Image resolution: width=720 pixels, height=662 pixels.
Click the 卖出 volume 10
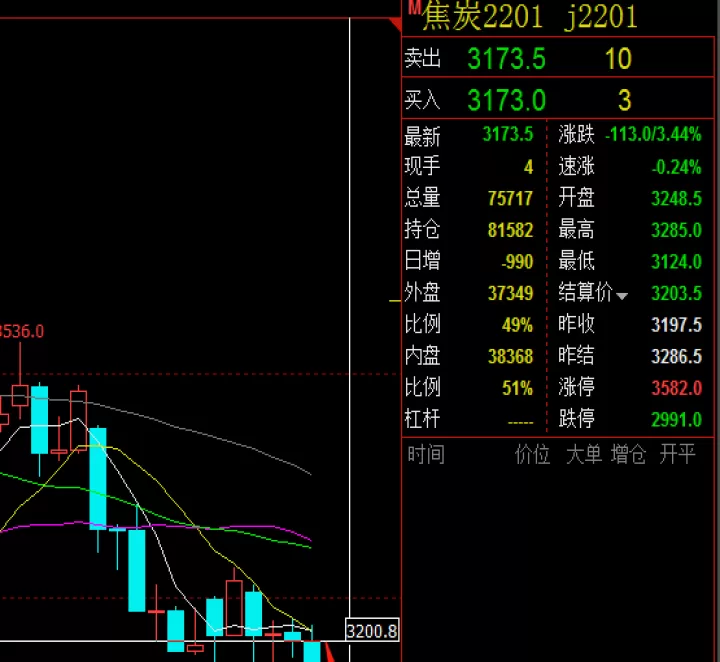[618, 59]
